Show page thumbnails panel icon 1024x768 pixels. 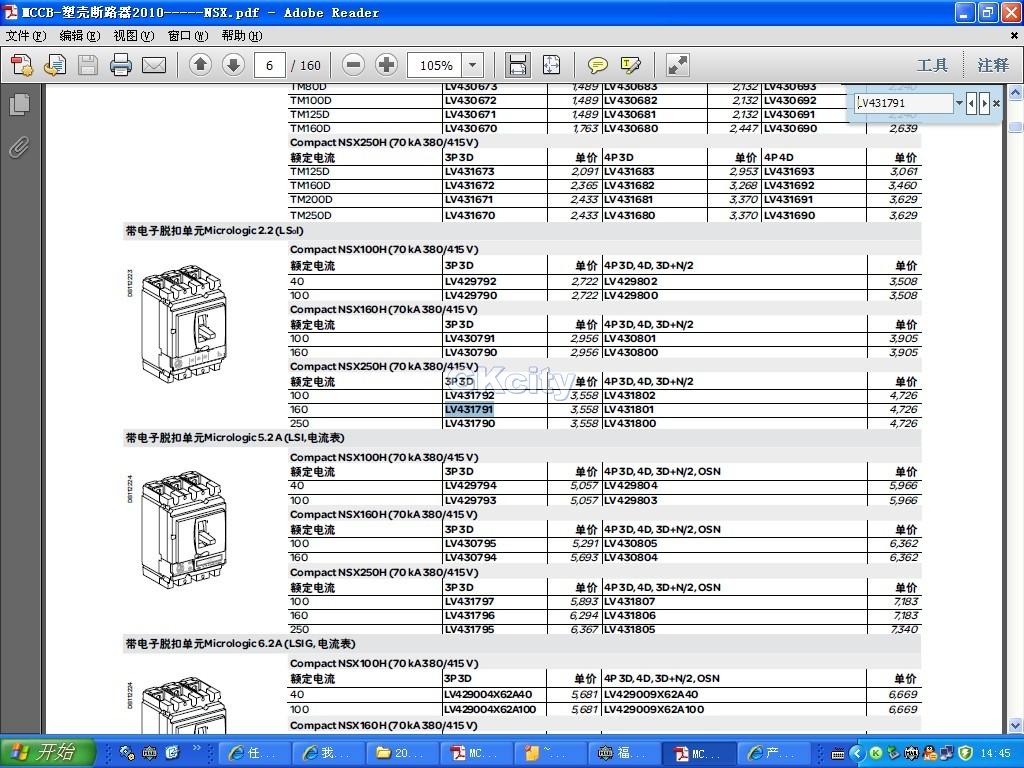click(x=20, y=104)
